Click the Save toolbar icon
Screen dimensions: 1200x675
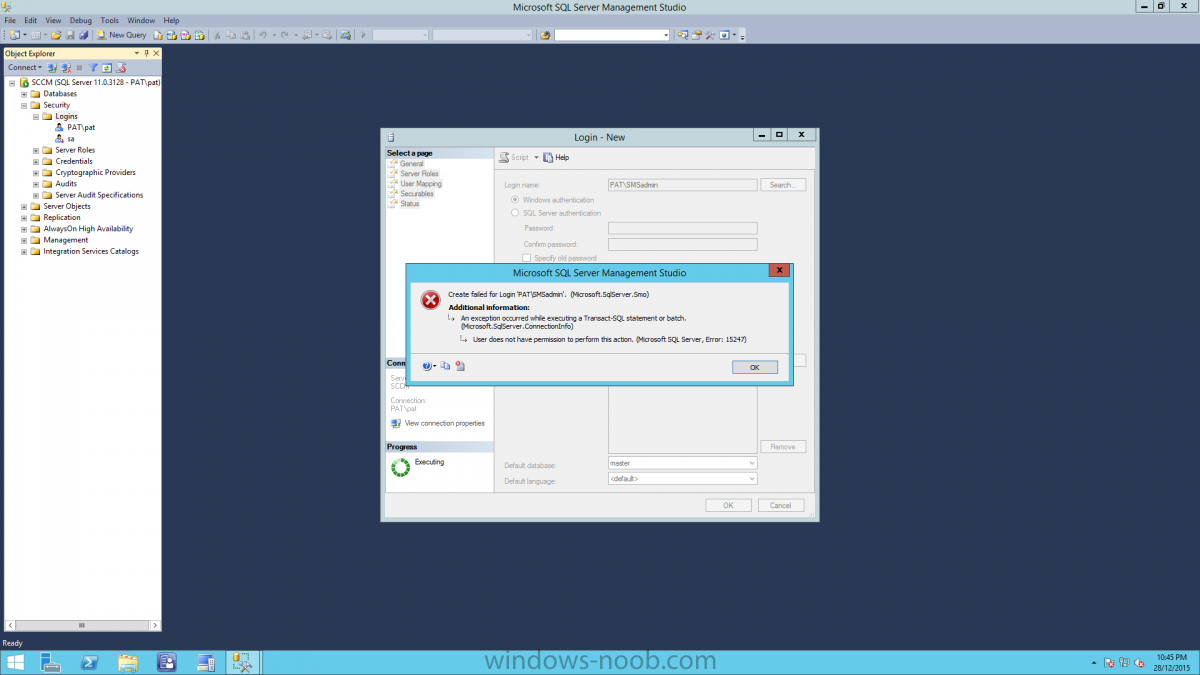pos(70,35)
